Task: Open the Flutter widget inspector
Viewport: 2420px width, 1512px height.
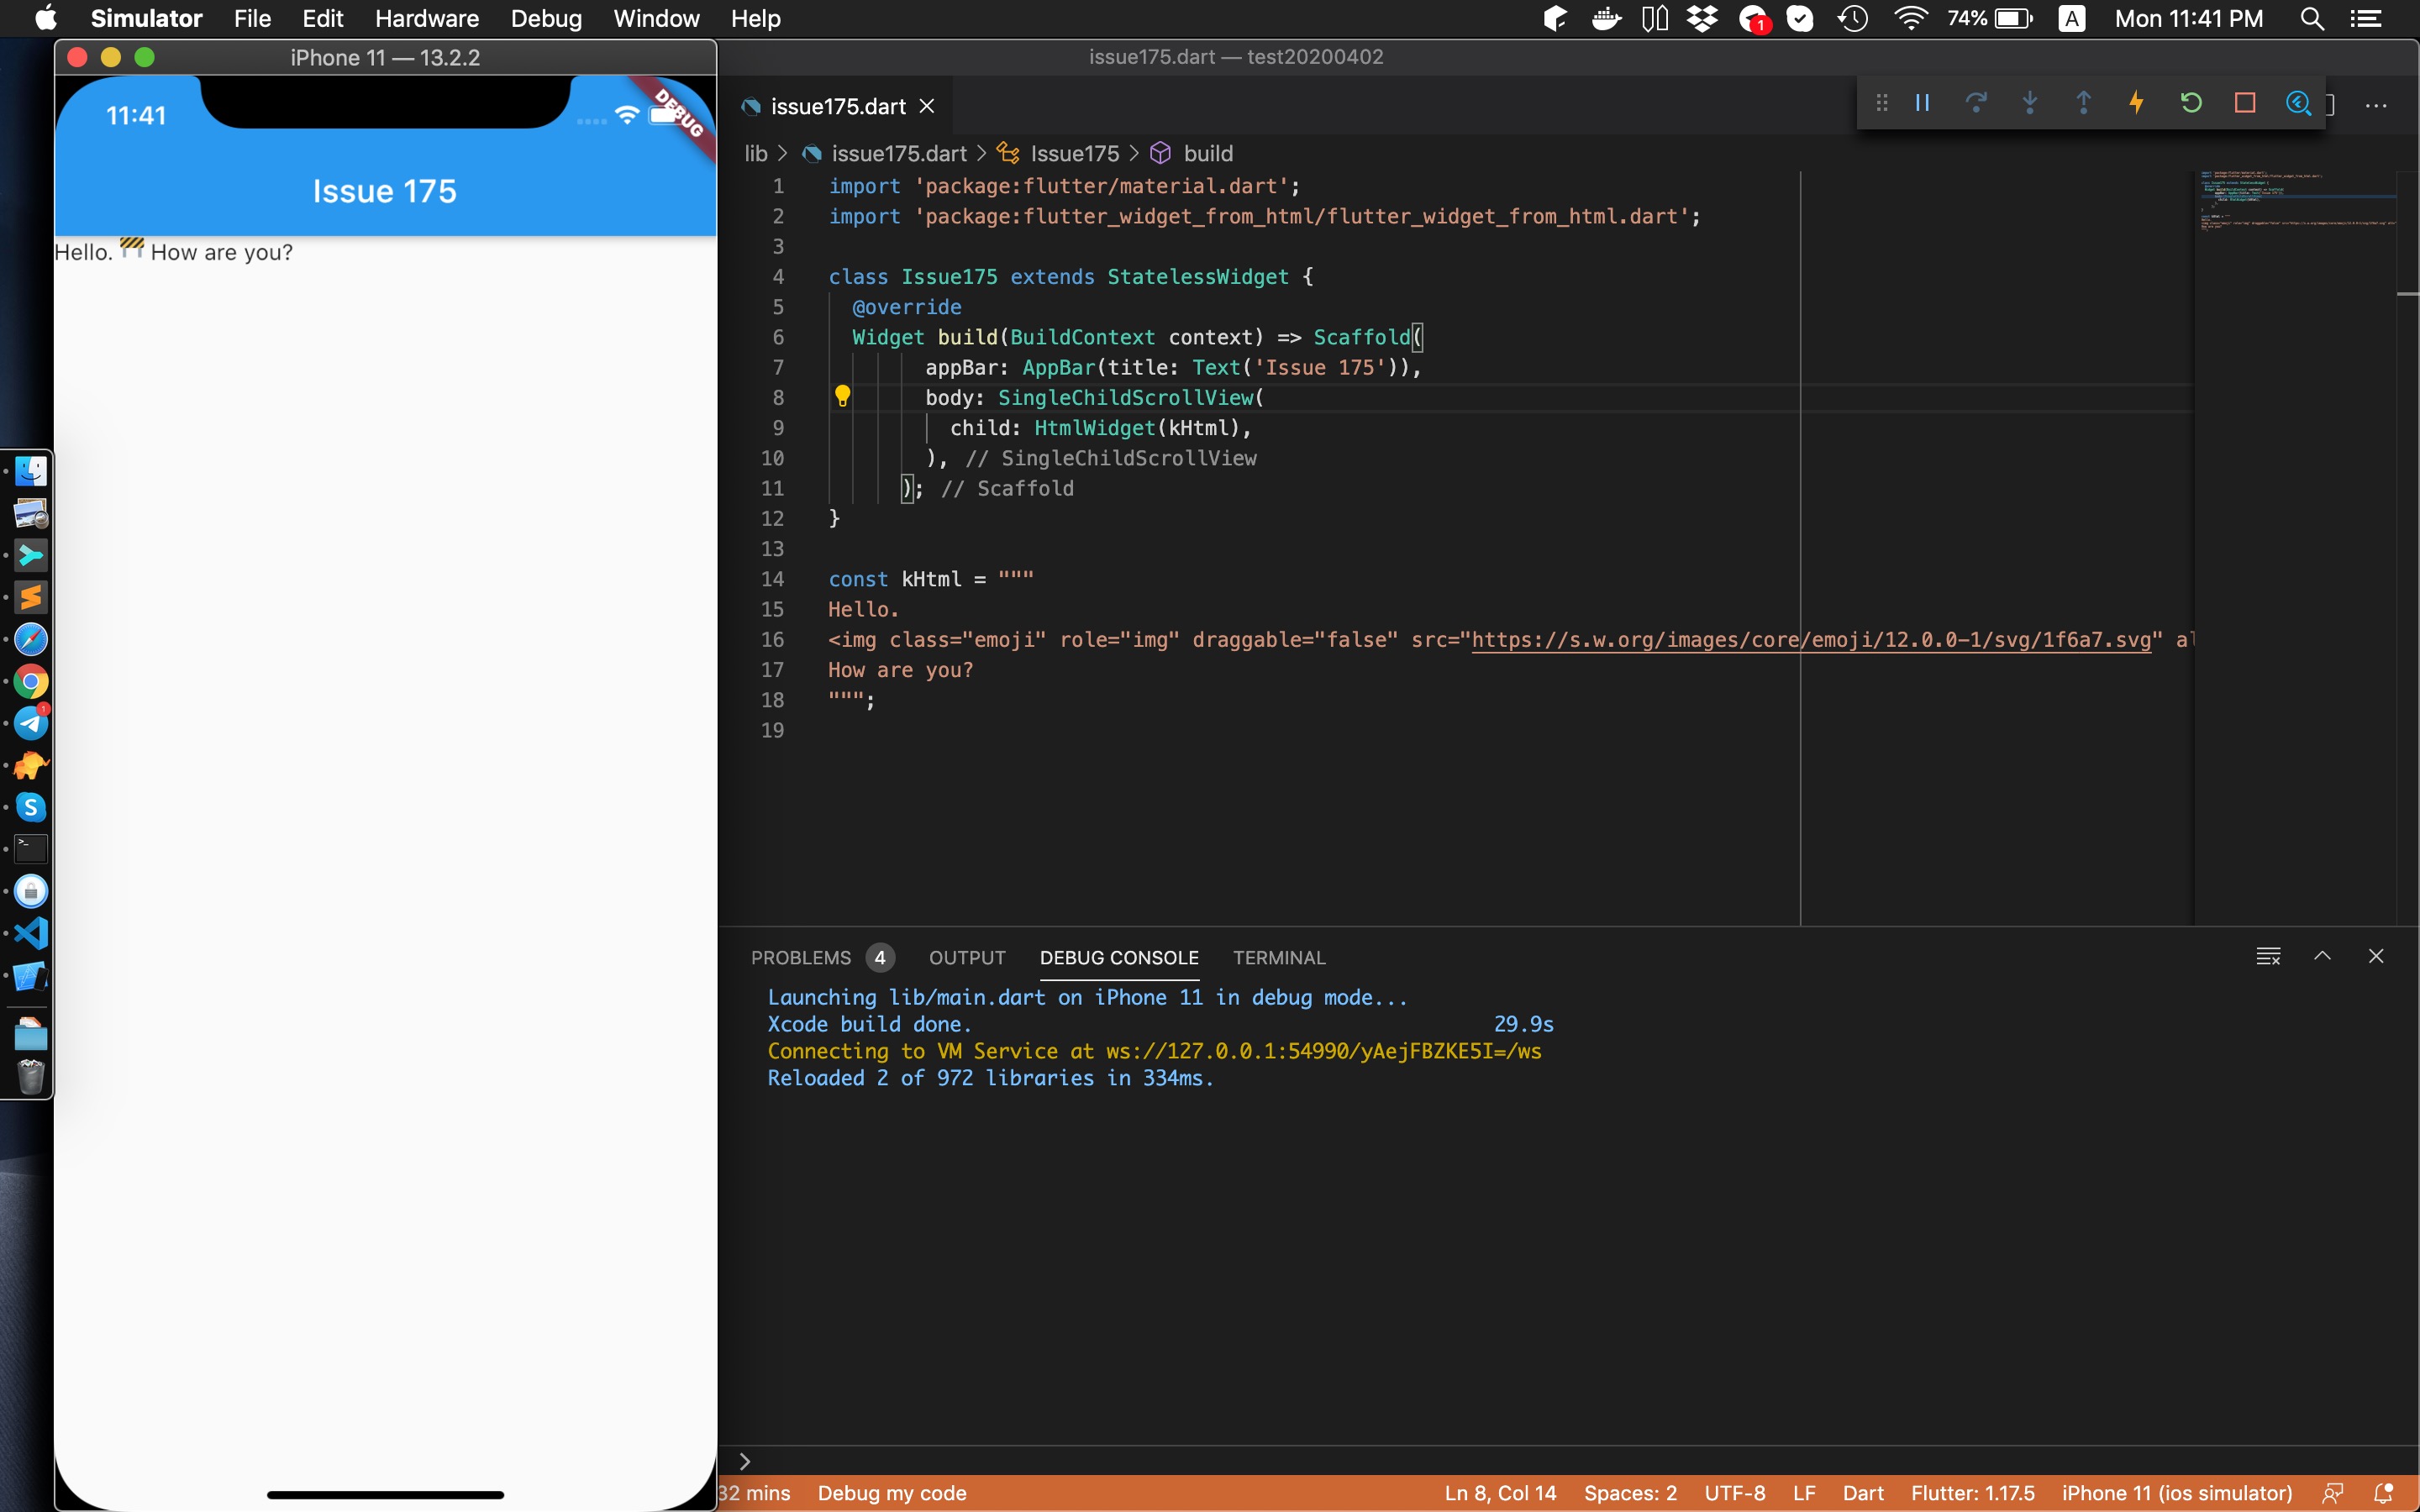Action: tap(2297, 103)
